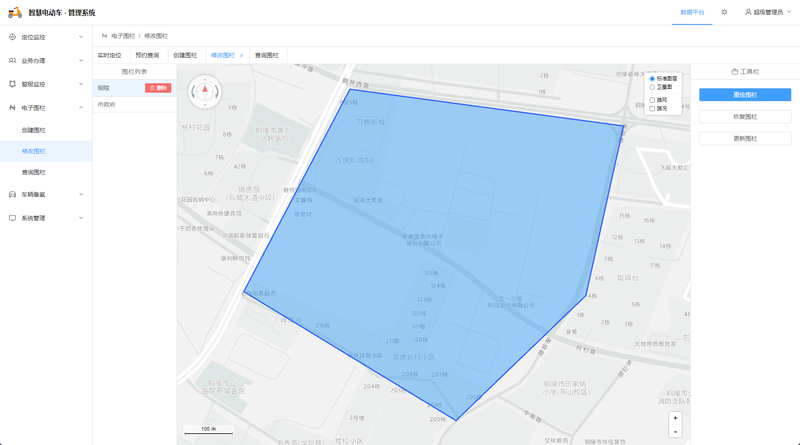Select the 卫星图 radio button
800x445 pixels.
pos(652,87)
